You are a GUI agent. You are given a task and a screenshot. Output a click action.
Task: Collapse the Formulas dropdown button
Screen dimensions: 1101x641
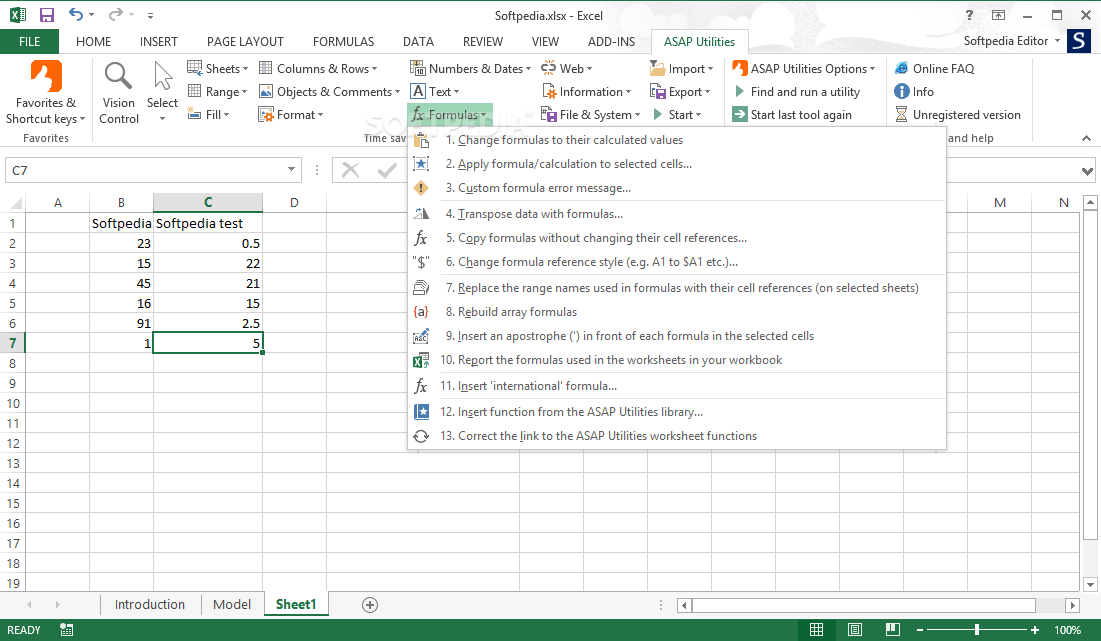pos(449,114)
